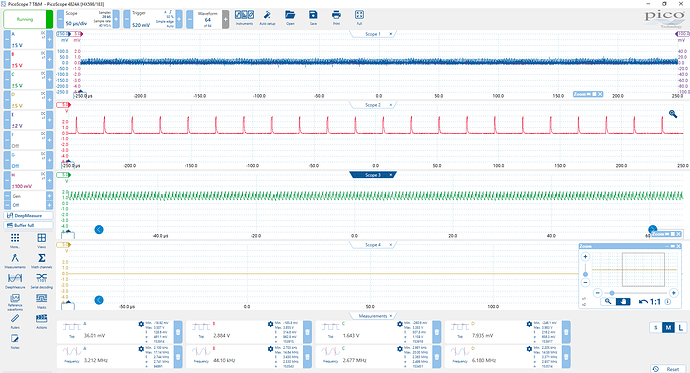This screenshot has height=373, width=690.
Task: Open channel C ±5 V range options
Action: (x=28, y=80)
